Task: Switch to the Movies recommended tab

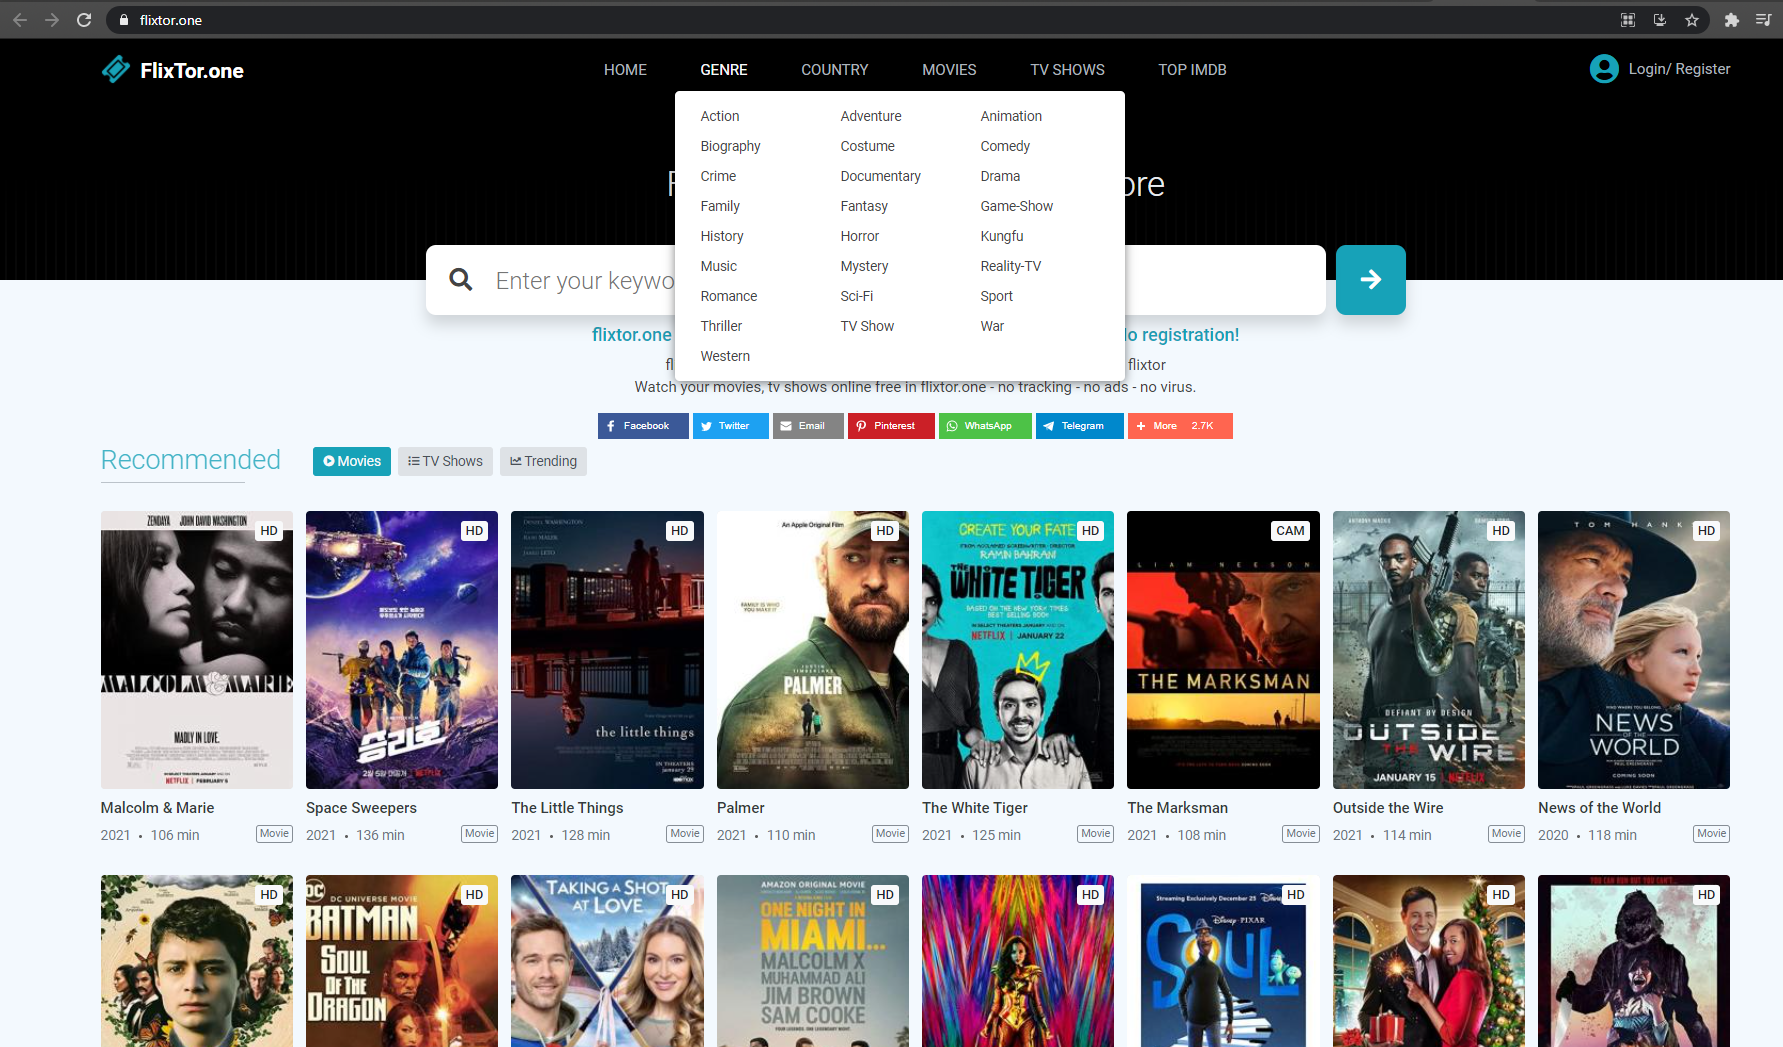Action: [352, 461]
